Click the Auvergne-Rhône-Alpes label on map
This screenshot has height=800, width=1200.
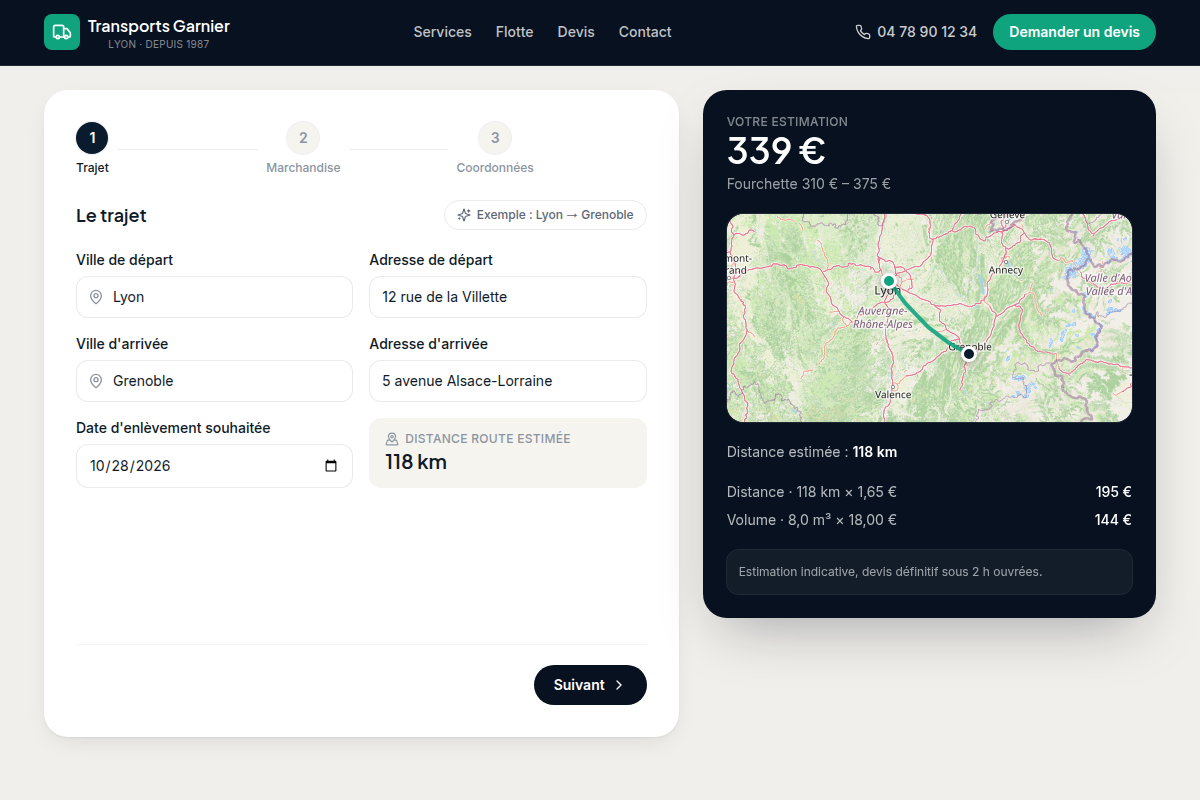(885, 318)
